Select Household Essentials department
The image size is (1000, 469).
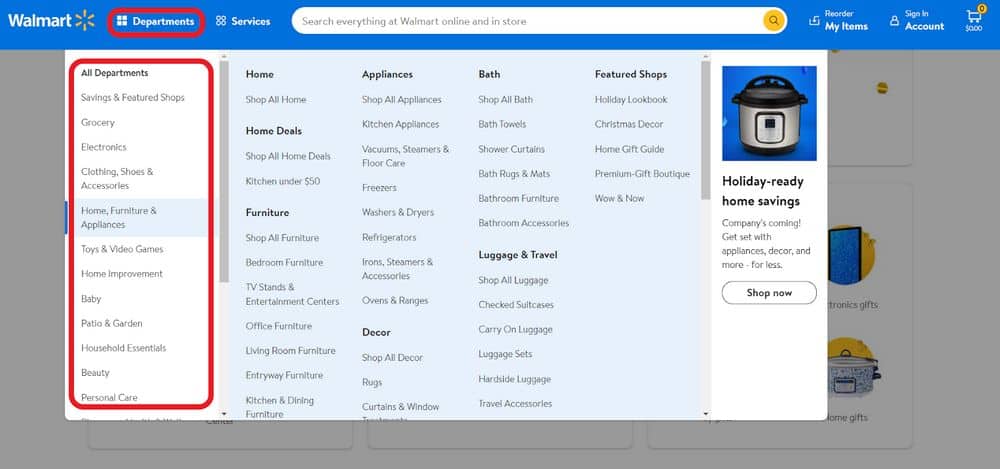click(124, 348)
